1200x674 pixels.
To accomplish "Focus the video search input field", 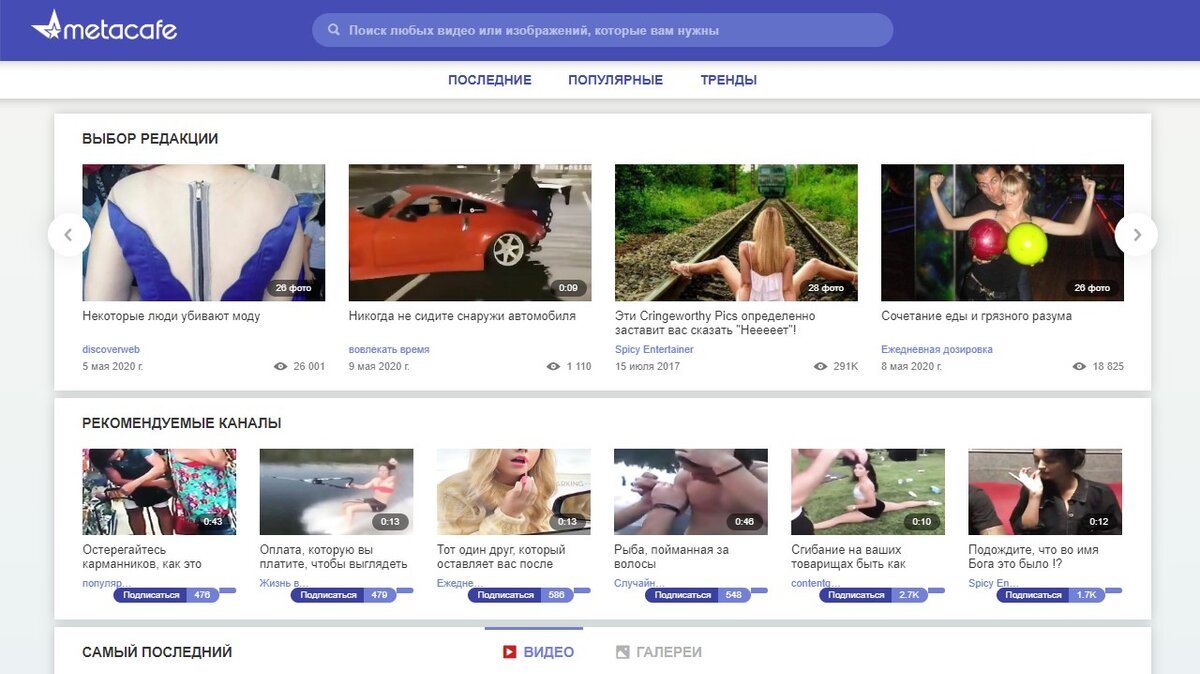I will tap(602, 30).
